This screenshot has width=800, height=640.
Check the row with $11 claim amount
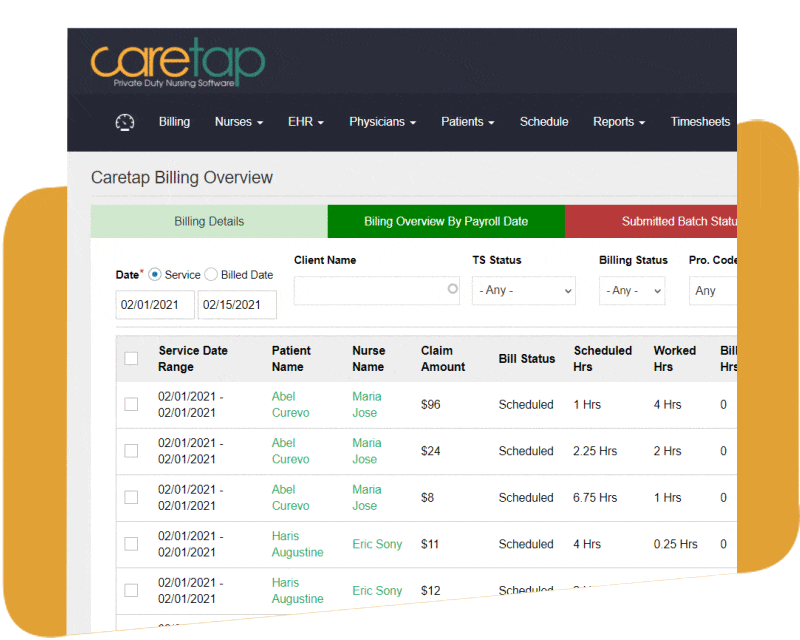click(131, 544)
